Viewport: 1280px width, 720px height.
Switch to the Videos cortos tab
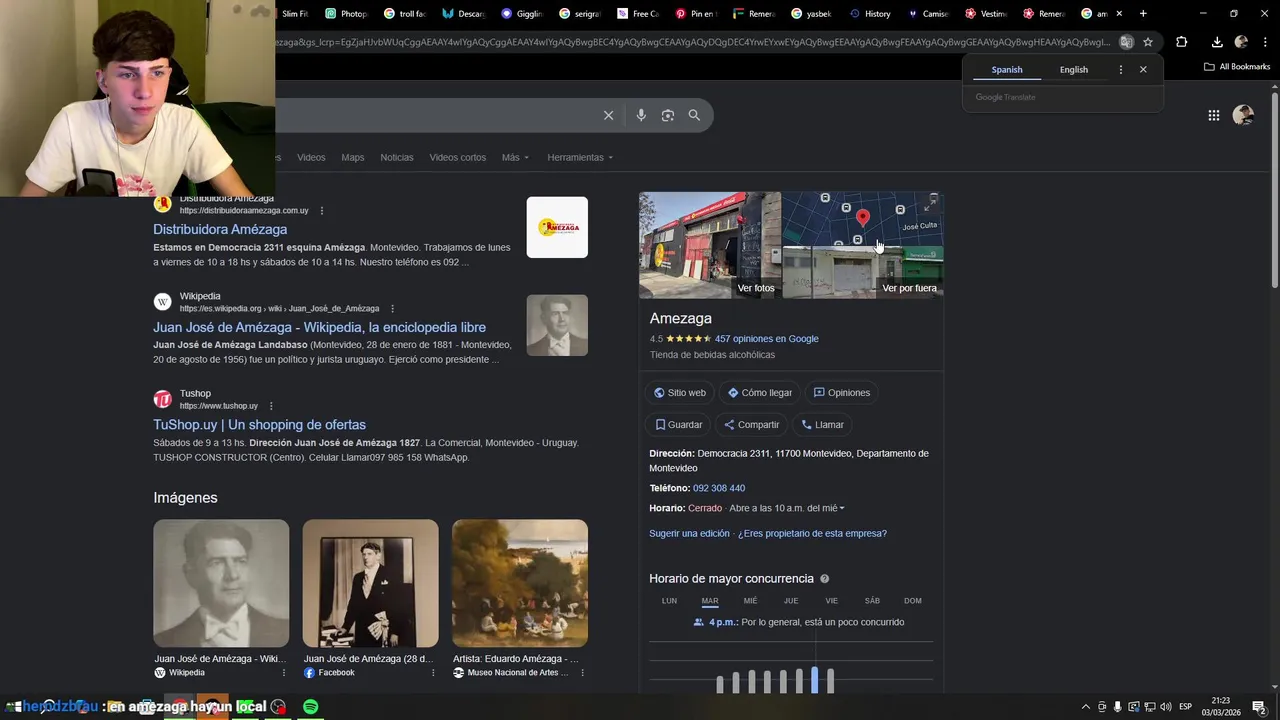click(458, 158)
